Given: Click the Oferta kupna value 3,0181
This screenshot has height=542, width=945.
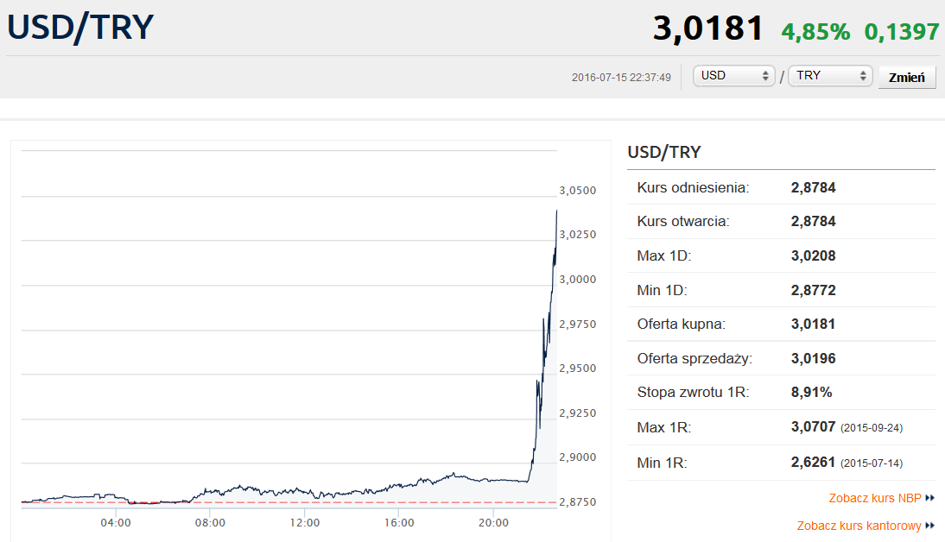Looking at the screenshot, I should point(813,324).
